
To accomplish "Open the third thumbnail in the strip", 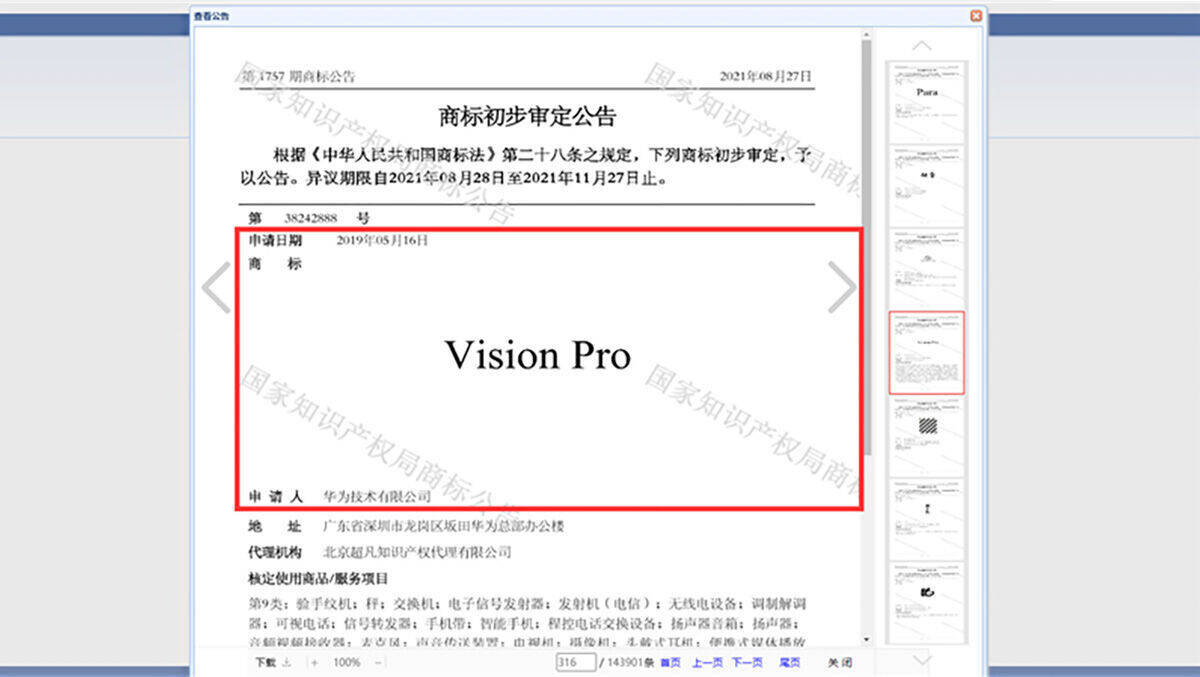I will coord(927,269).
